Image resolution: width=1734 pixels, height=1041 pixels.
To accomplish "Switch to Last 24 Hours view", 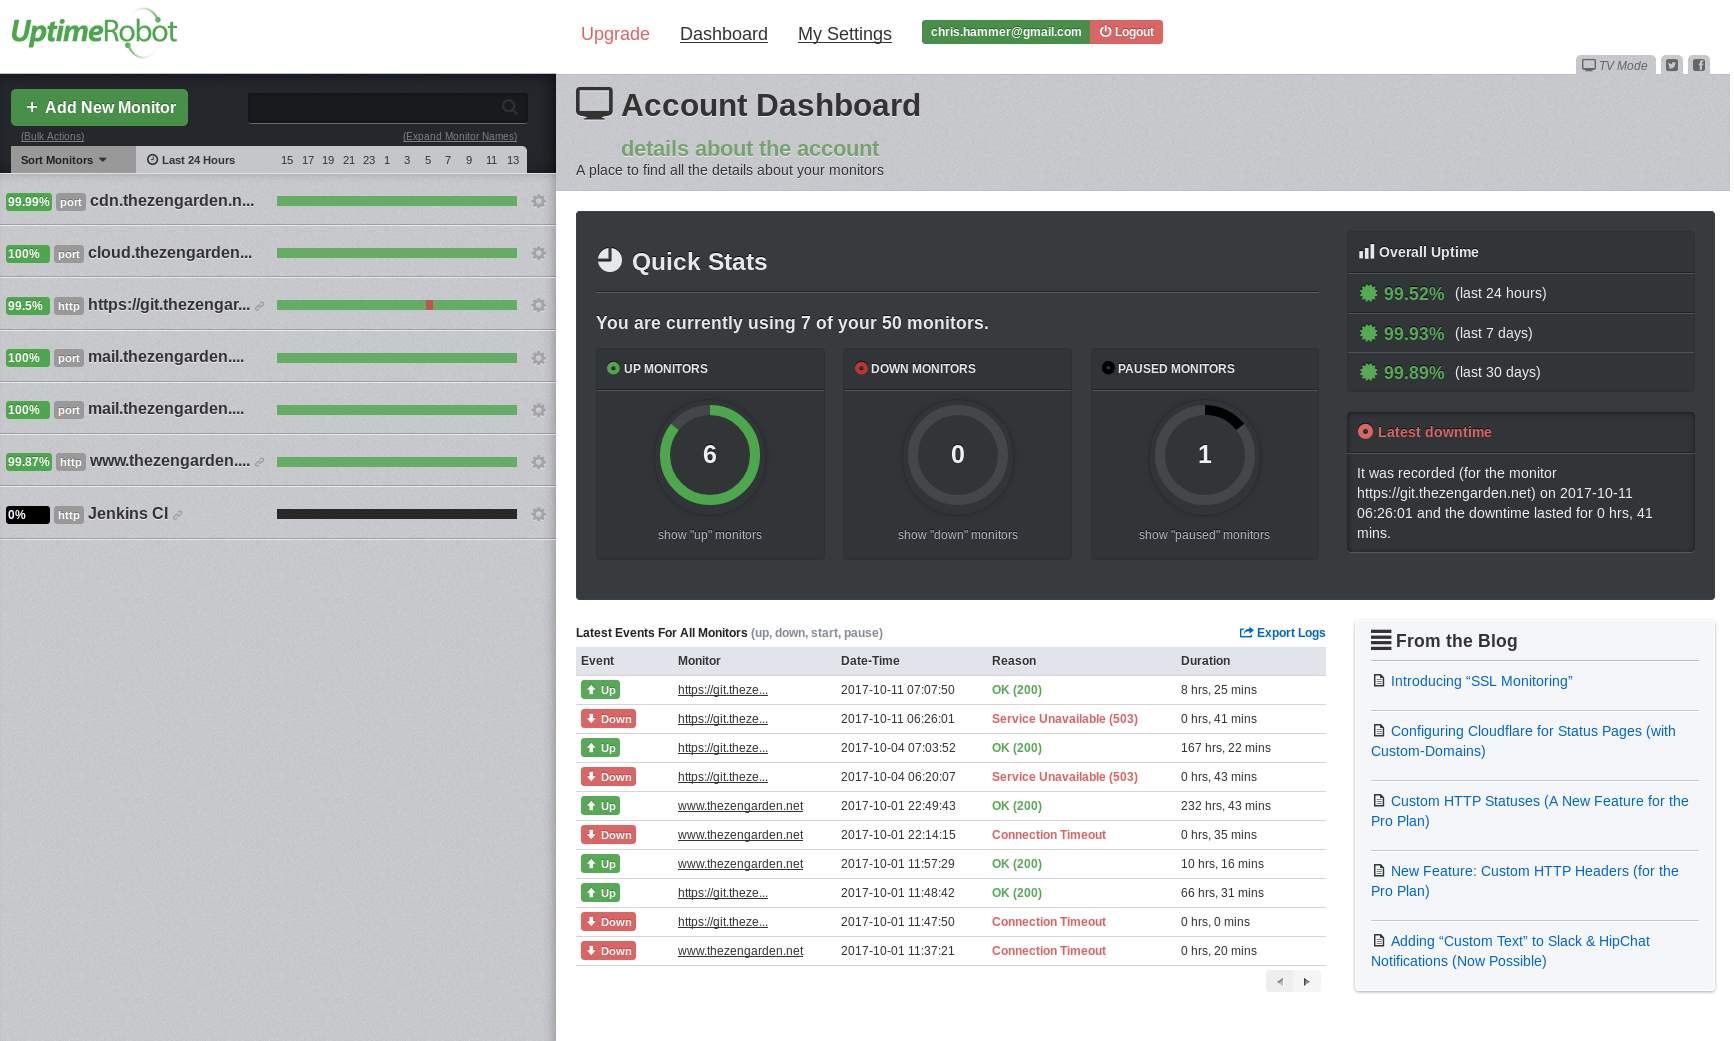I will (x=191, y=160).
